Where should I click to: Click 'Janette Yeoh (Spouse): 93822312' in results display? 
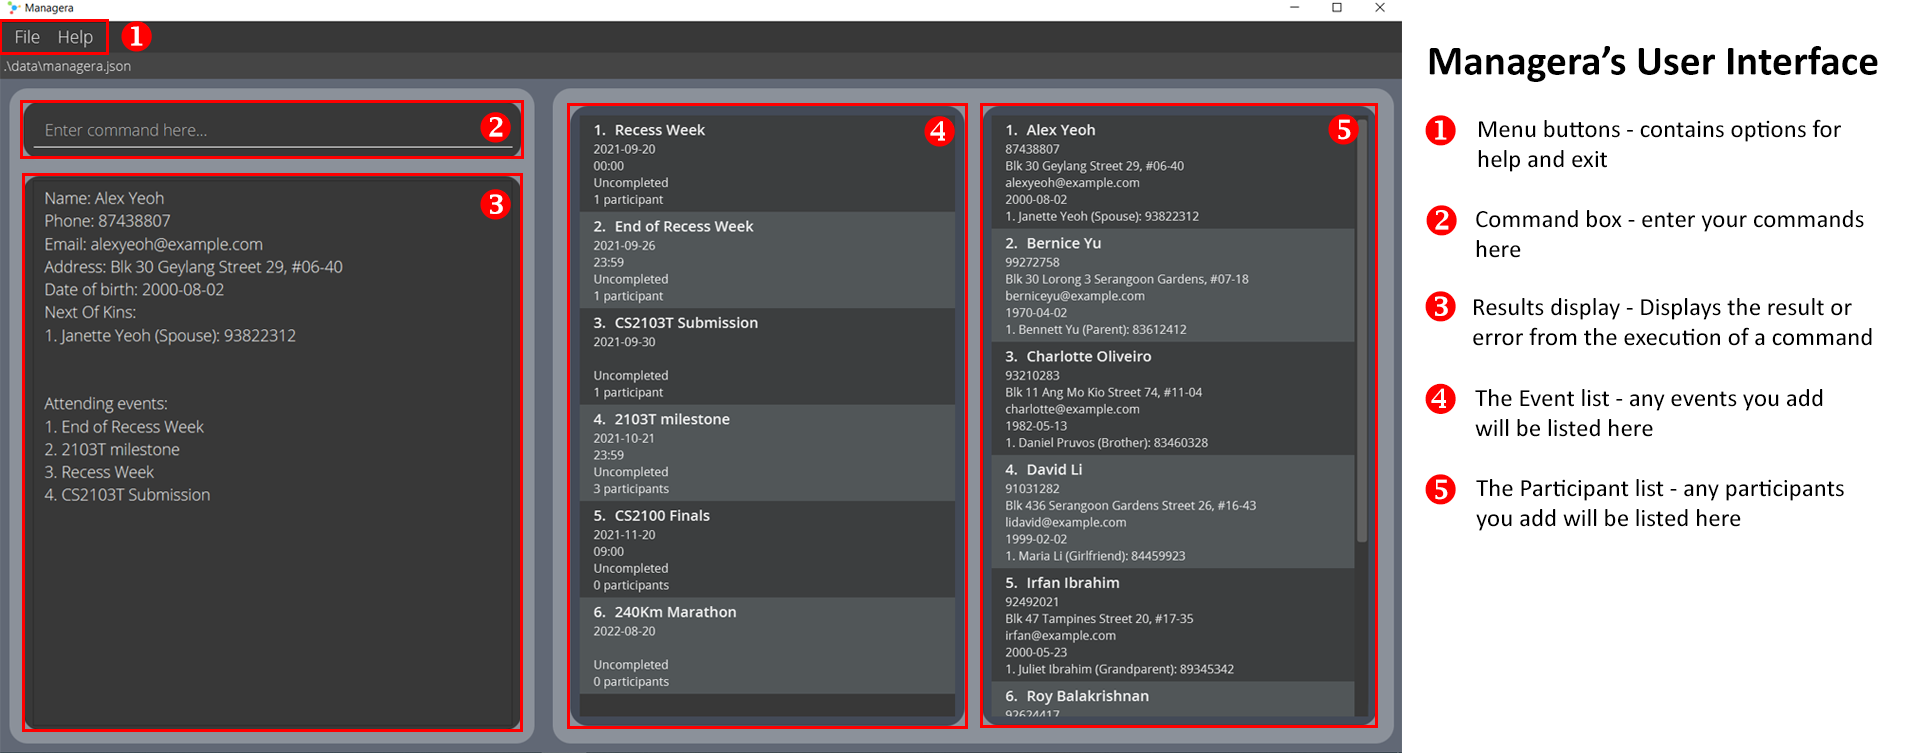coord(170,335)
